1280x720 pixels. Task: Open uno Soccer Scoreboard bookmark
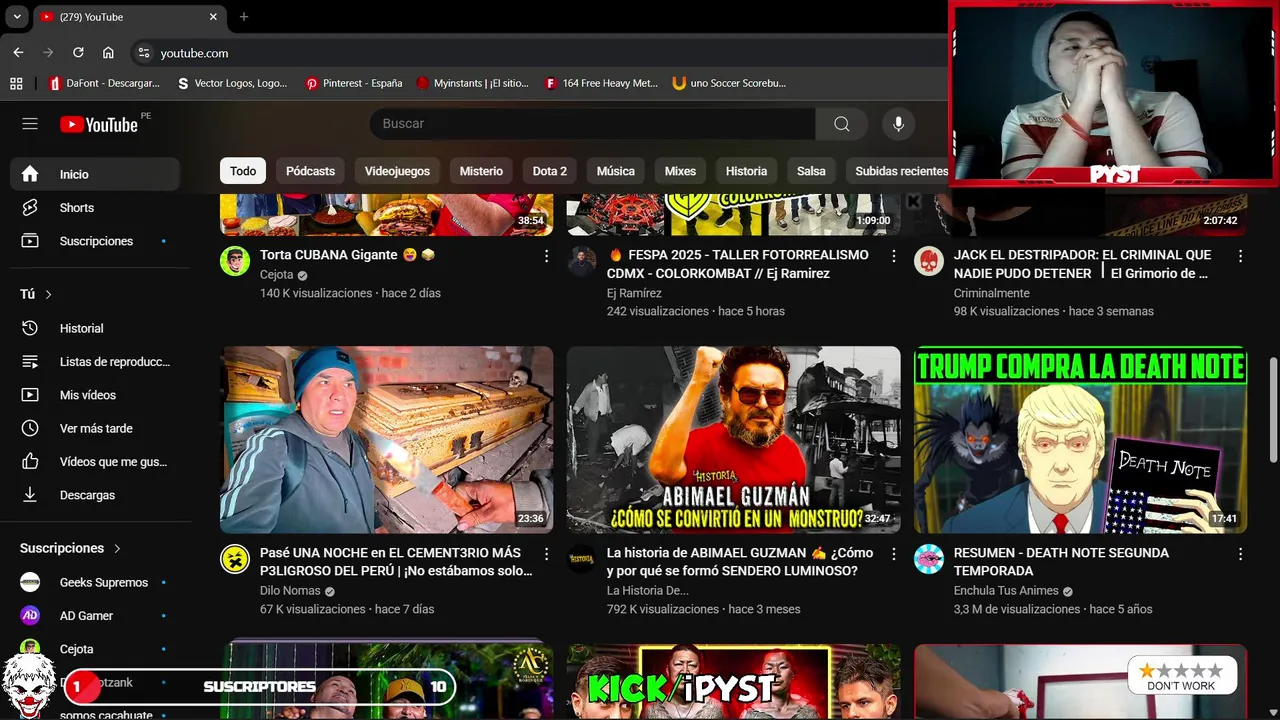point(730,83)
